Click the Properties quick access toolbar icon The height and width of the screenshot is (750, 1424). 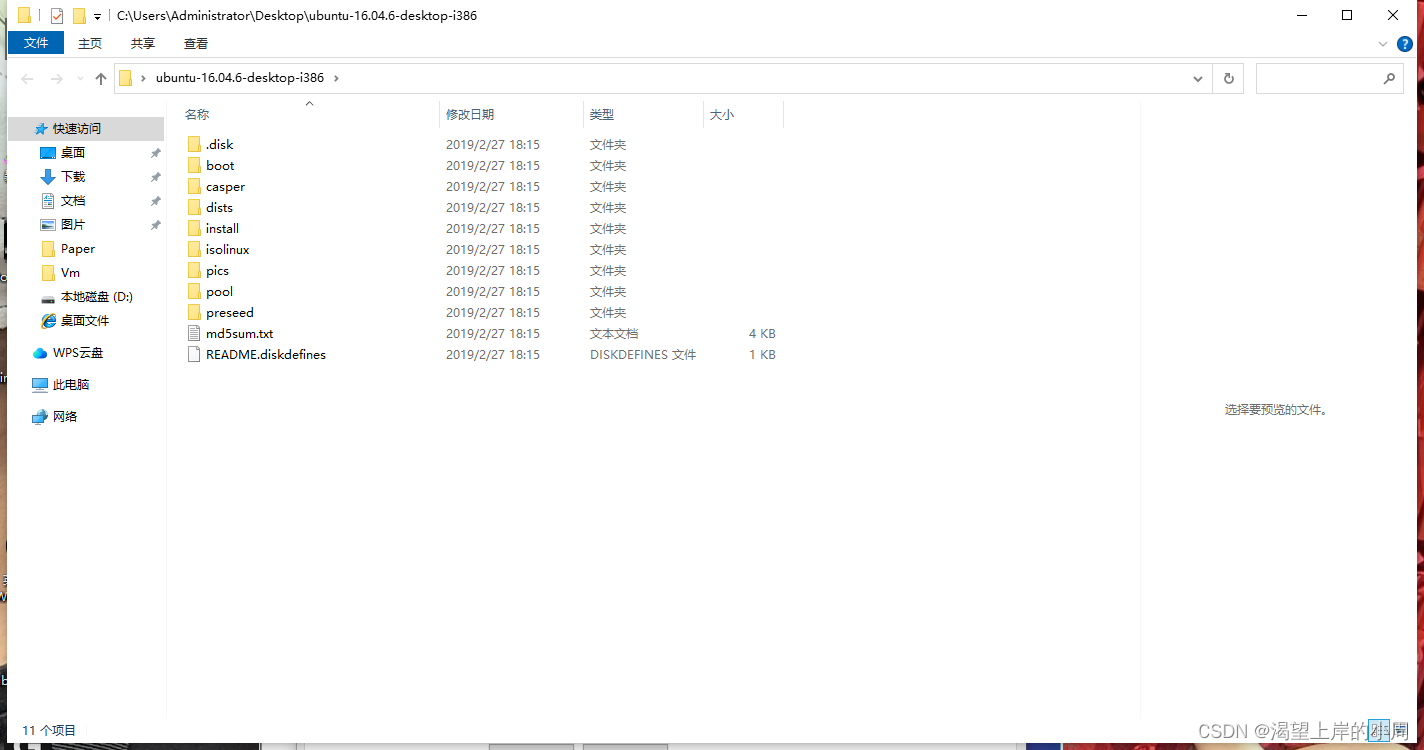(x=56, y=16)
